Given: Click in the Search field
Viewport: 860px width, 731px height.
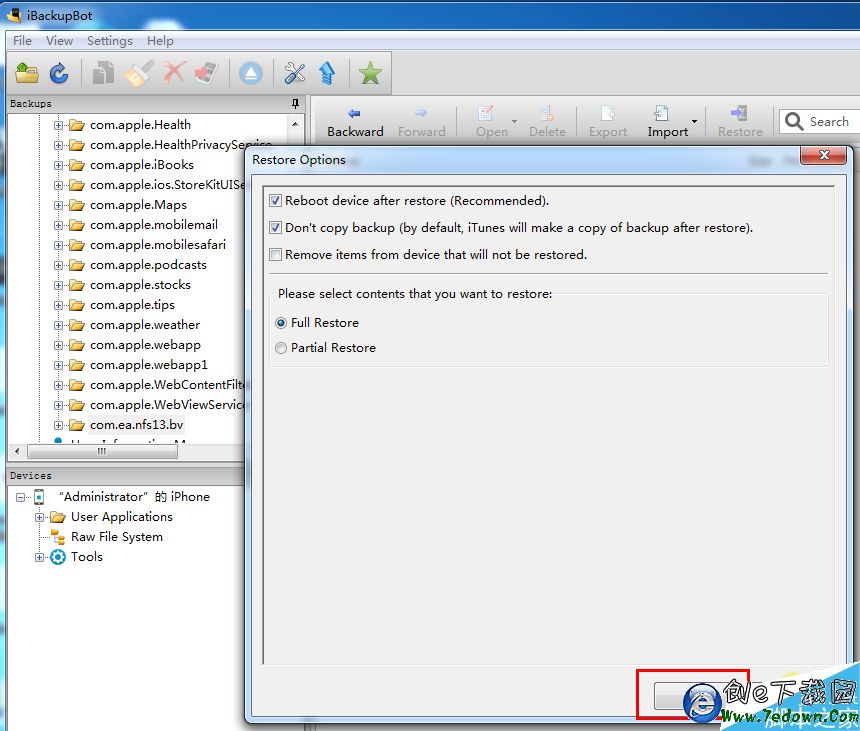Looking at the screenshot, I should click(827, 122).
